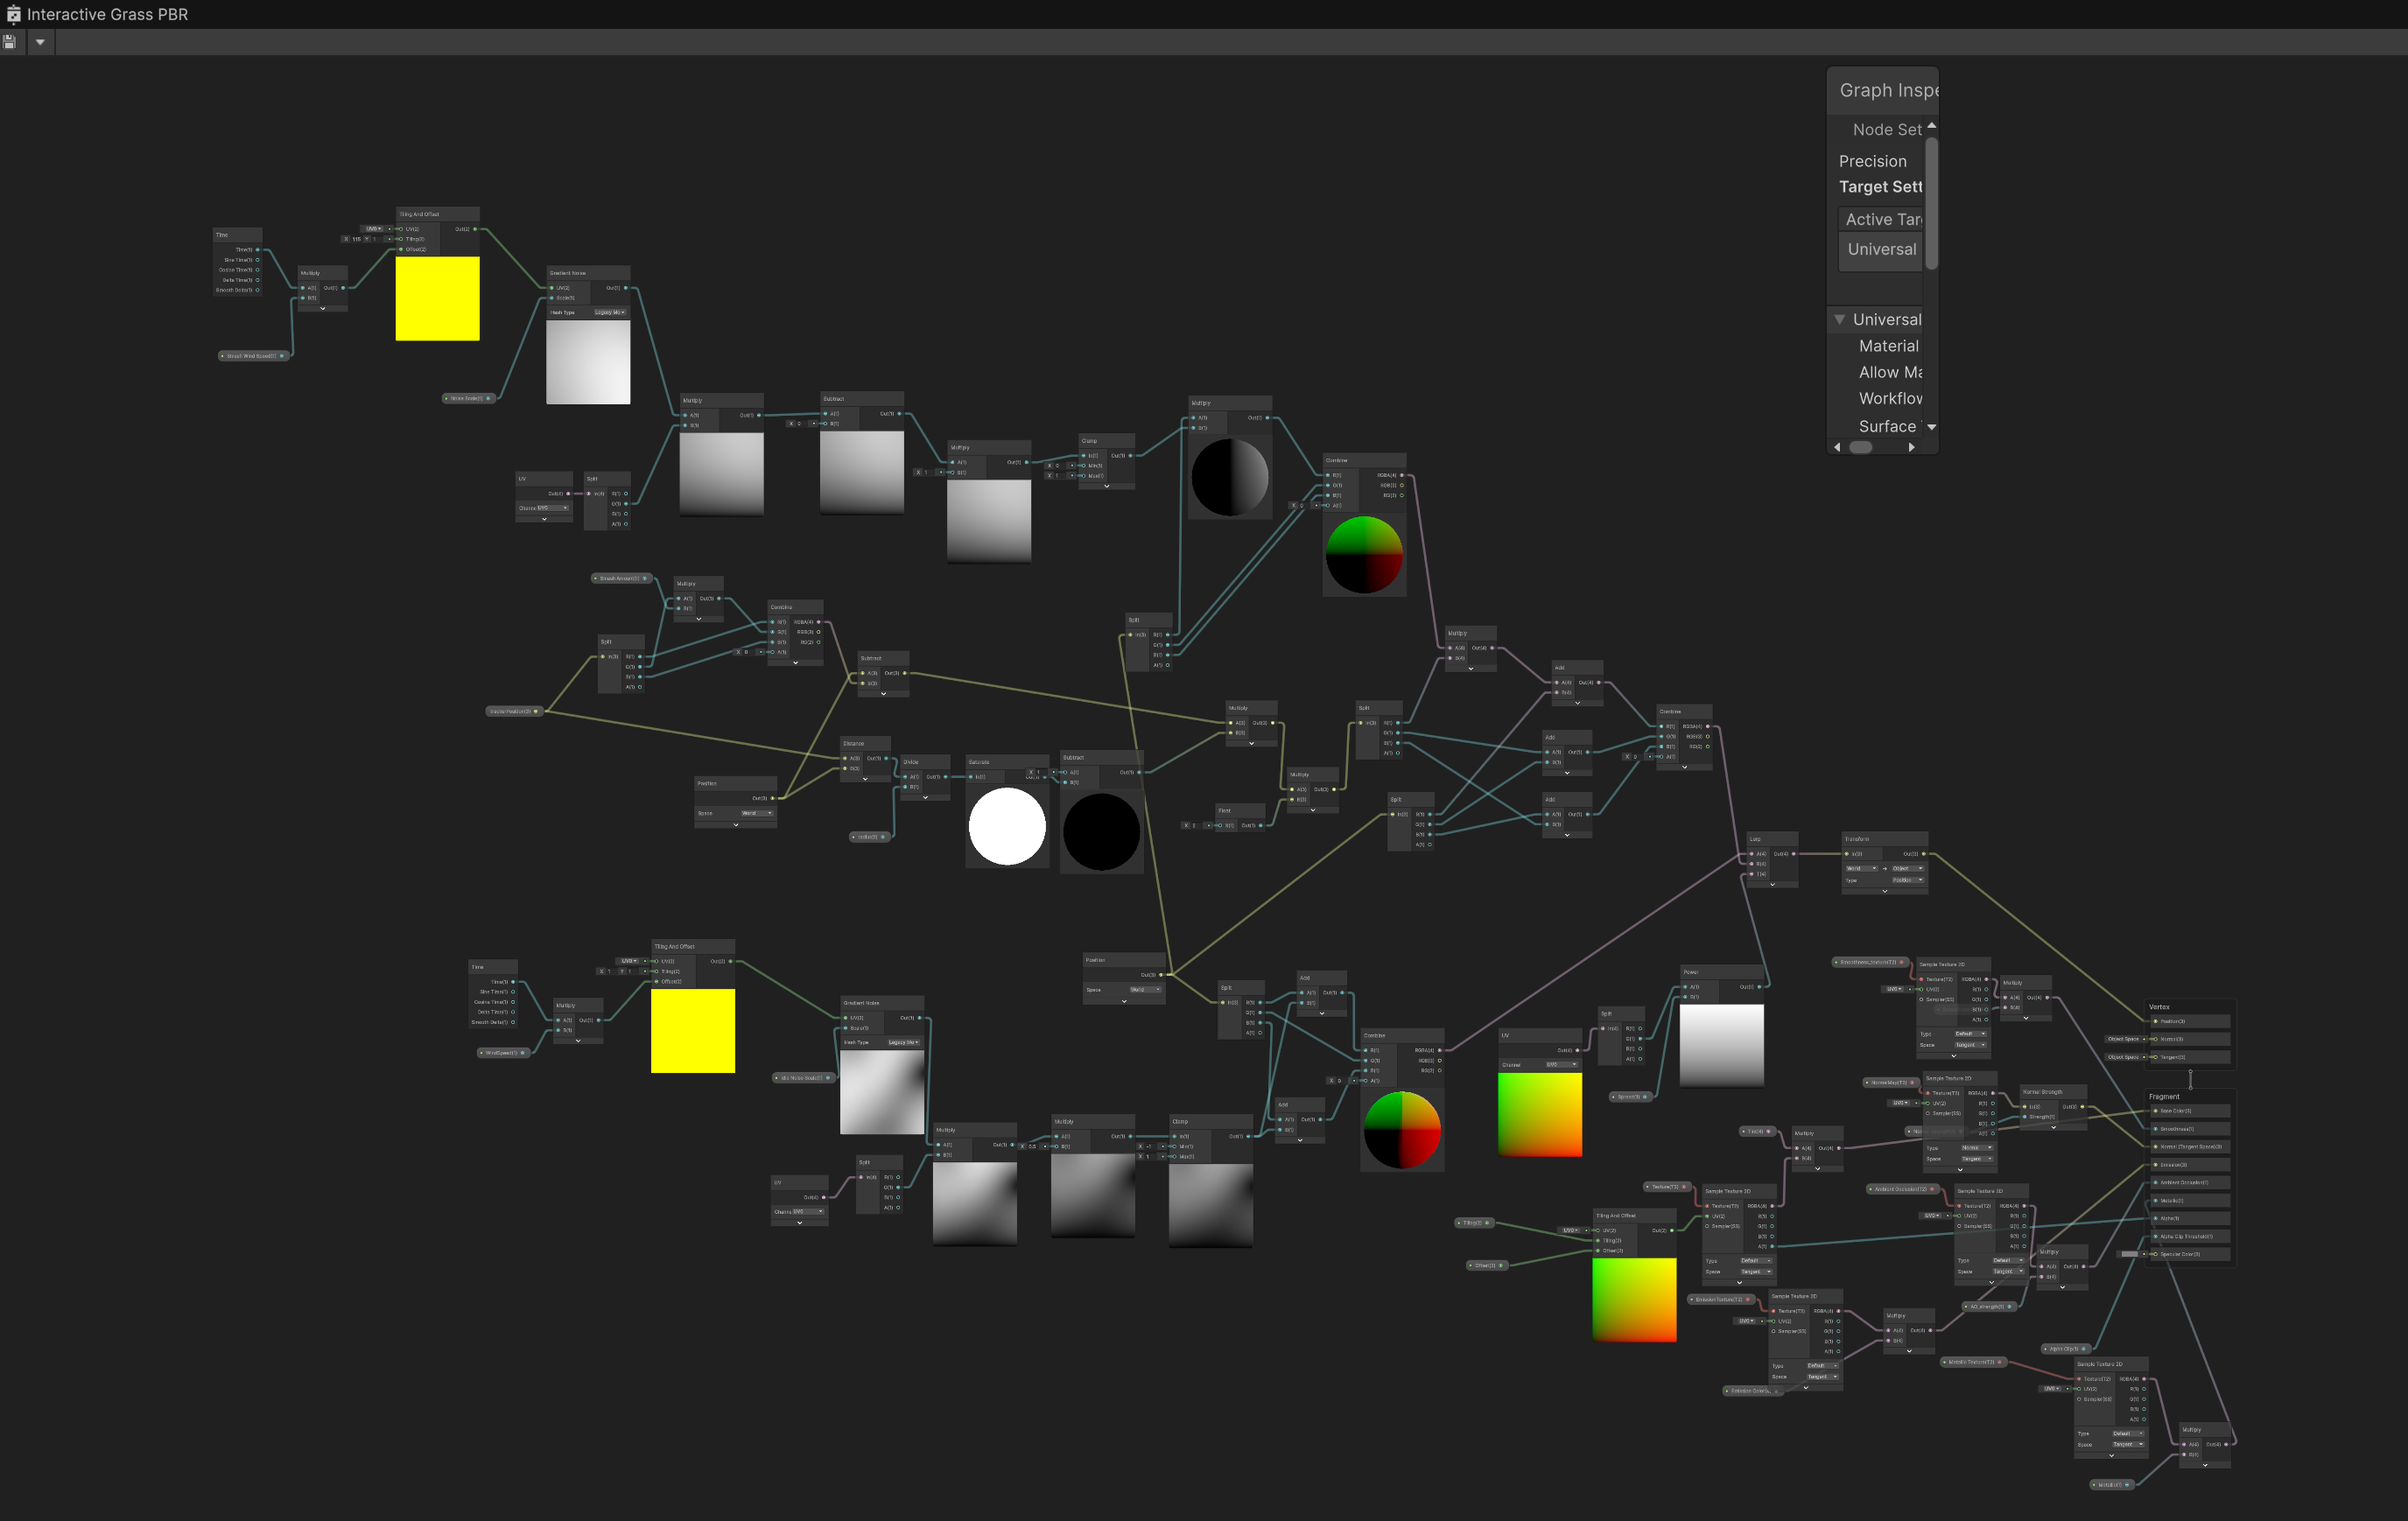Open the Space dropdown on the Position node
The image size is (2408, 1521).
click(757, 813)
